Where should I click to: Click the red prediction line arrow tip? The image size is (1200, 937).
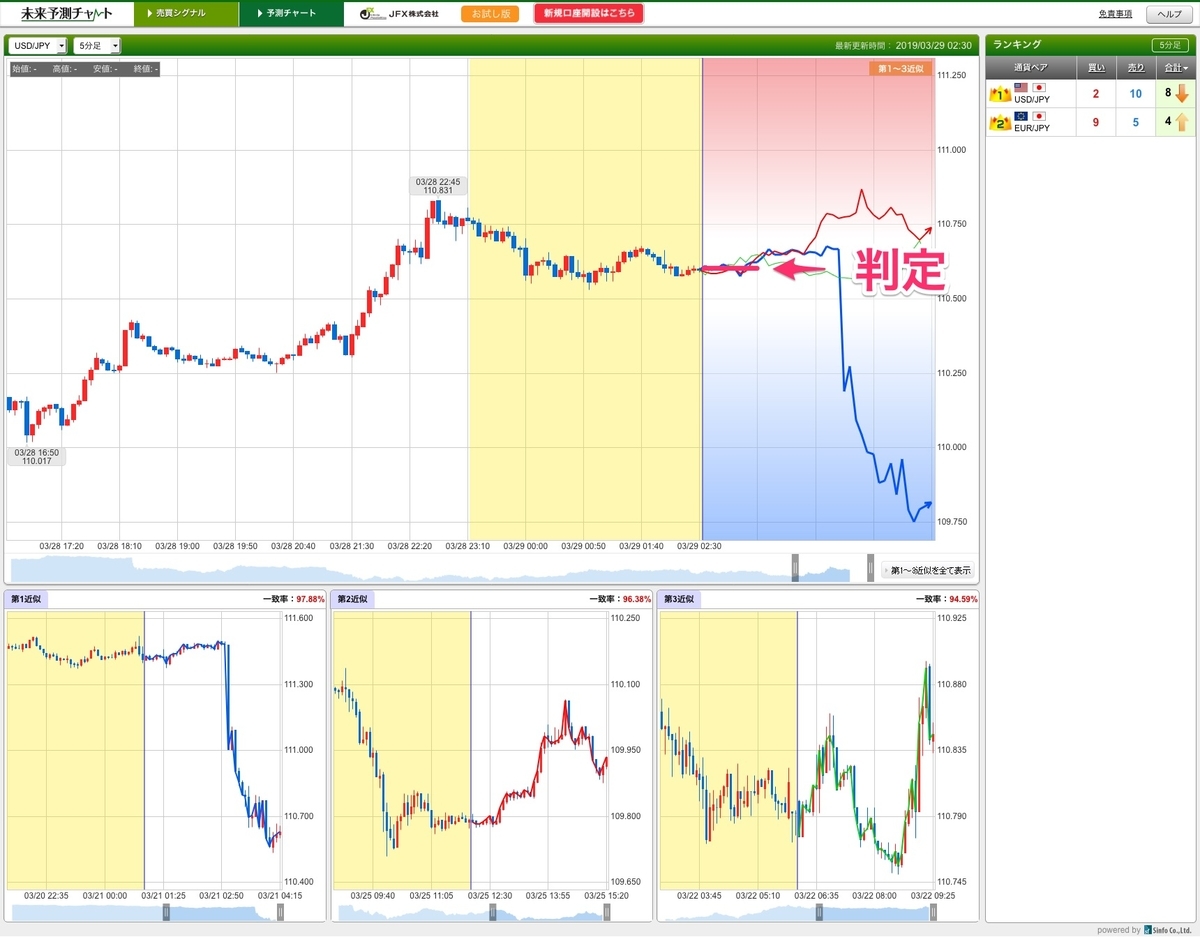click(x=928, y=230)
